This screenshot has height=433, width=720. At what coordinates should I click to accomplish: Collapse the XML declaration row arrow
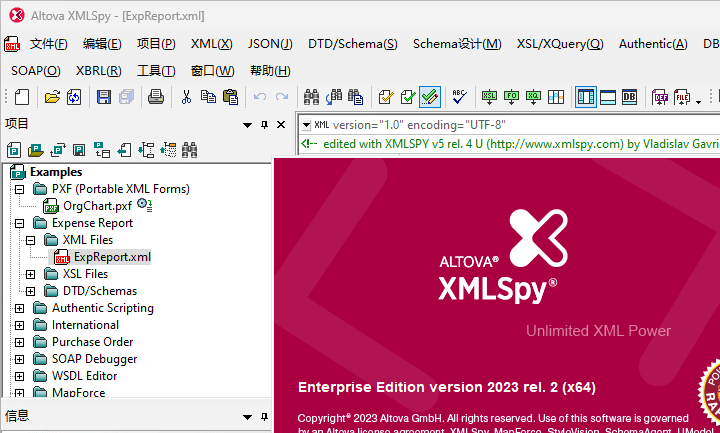coord(306,125)
